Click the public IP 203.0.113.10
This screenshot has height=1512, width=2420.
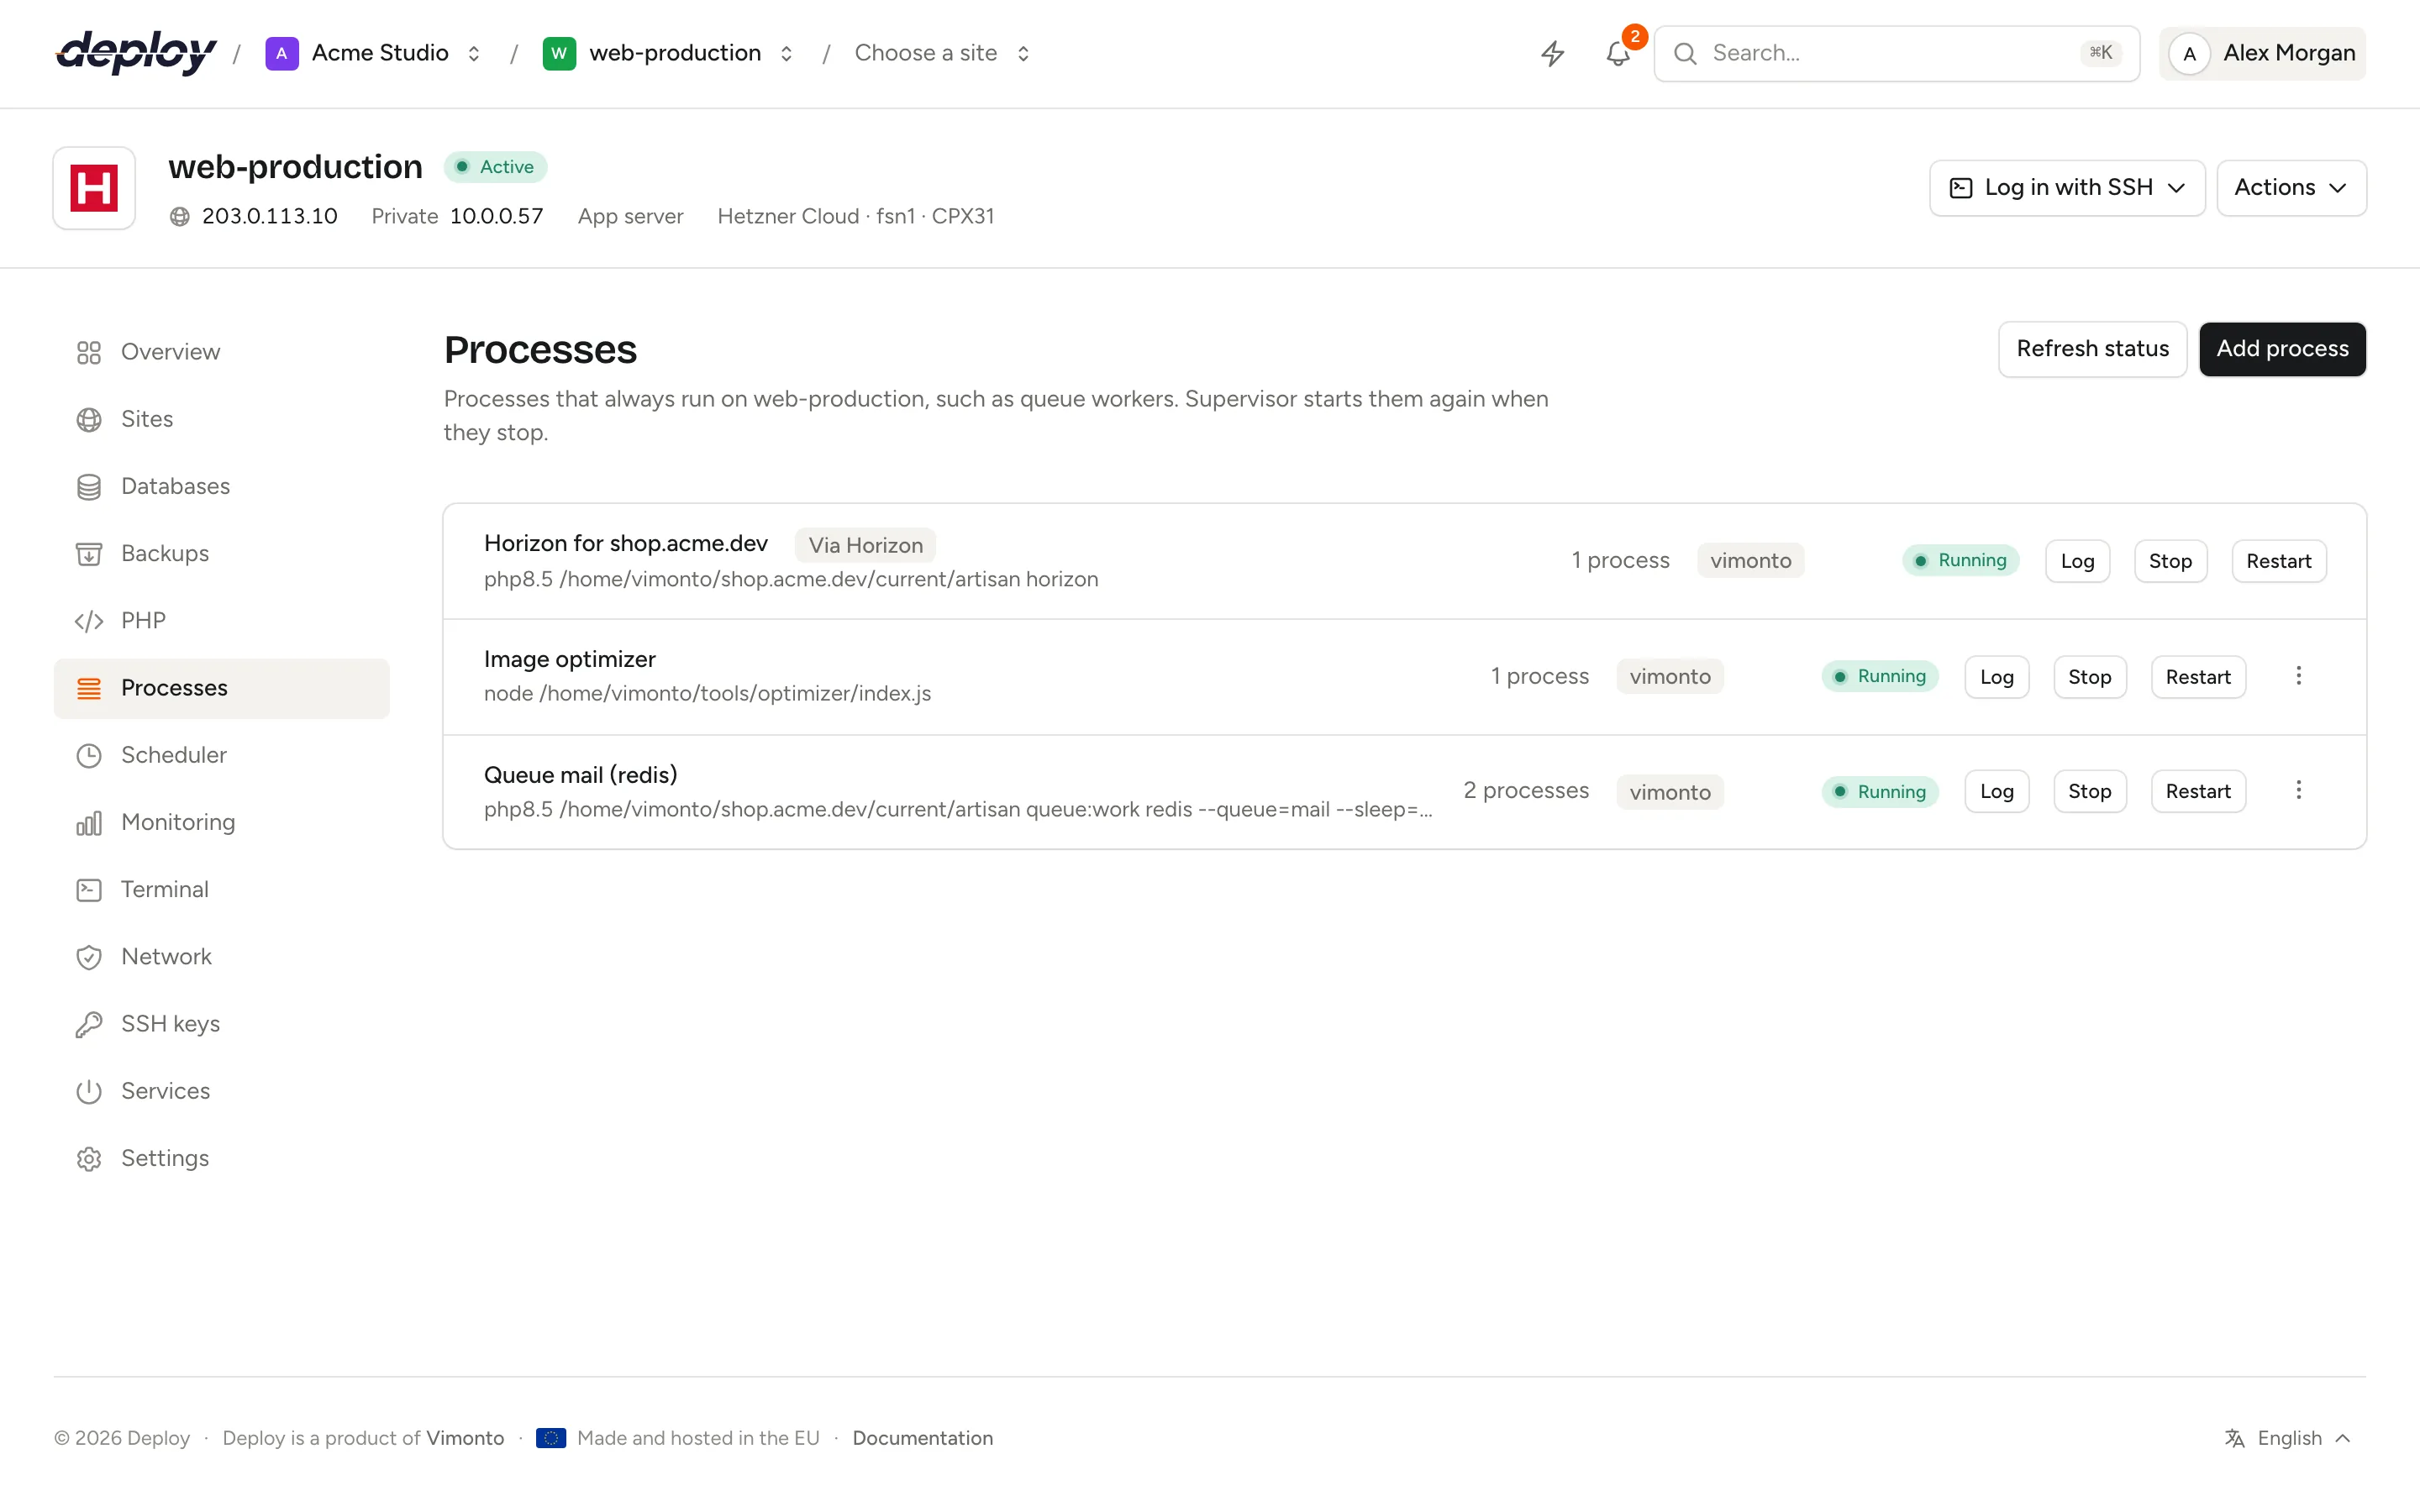(x=269, y=216)
